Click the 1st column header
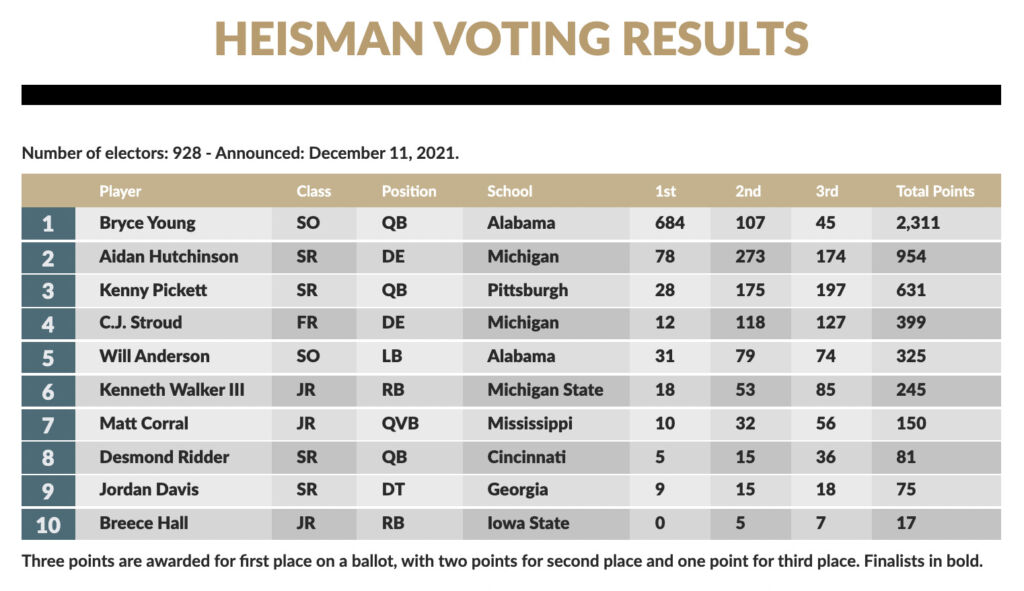Image resolution: width=1024 pixels, height=591 pixels. pyautogui.click(x=665, y=191)
